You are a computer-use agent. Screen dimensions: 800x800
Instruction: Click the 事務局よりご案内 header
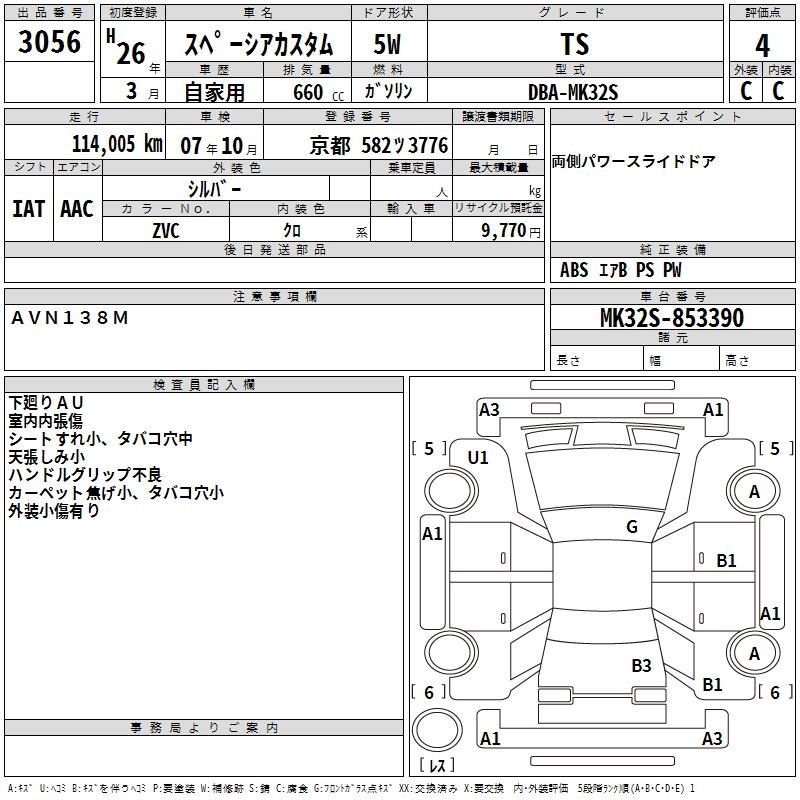(x=204, y=727)
